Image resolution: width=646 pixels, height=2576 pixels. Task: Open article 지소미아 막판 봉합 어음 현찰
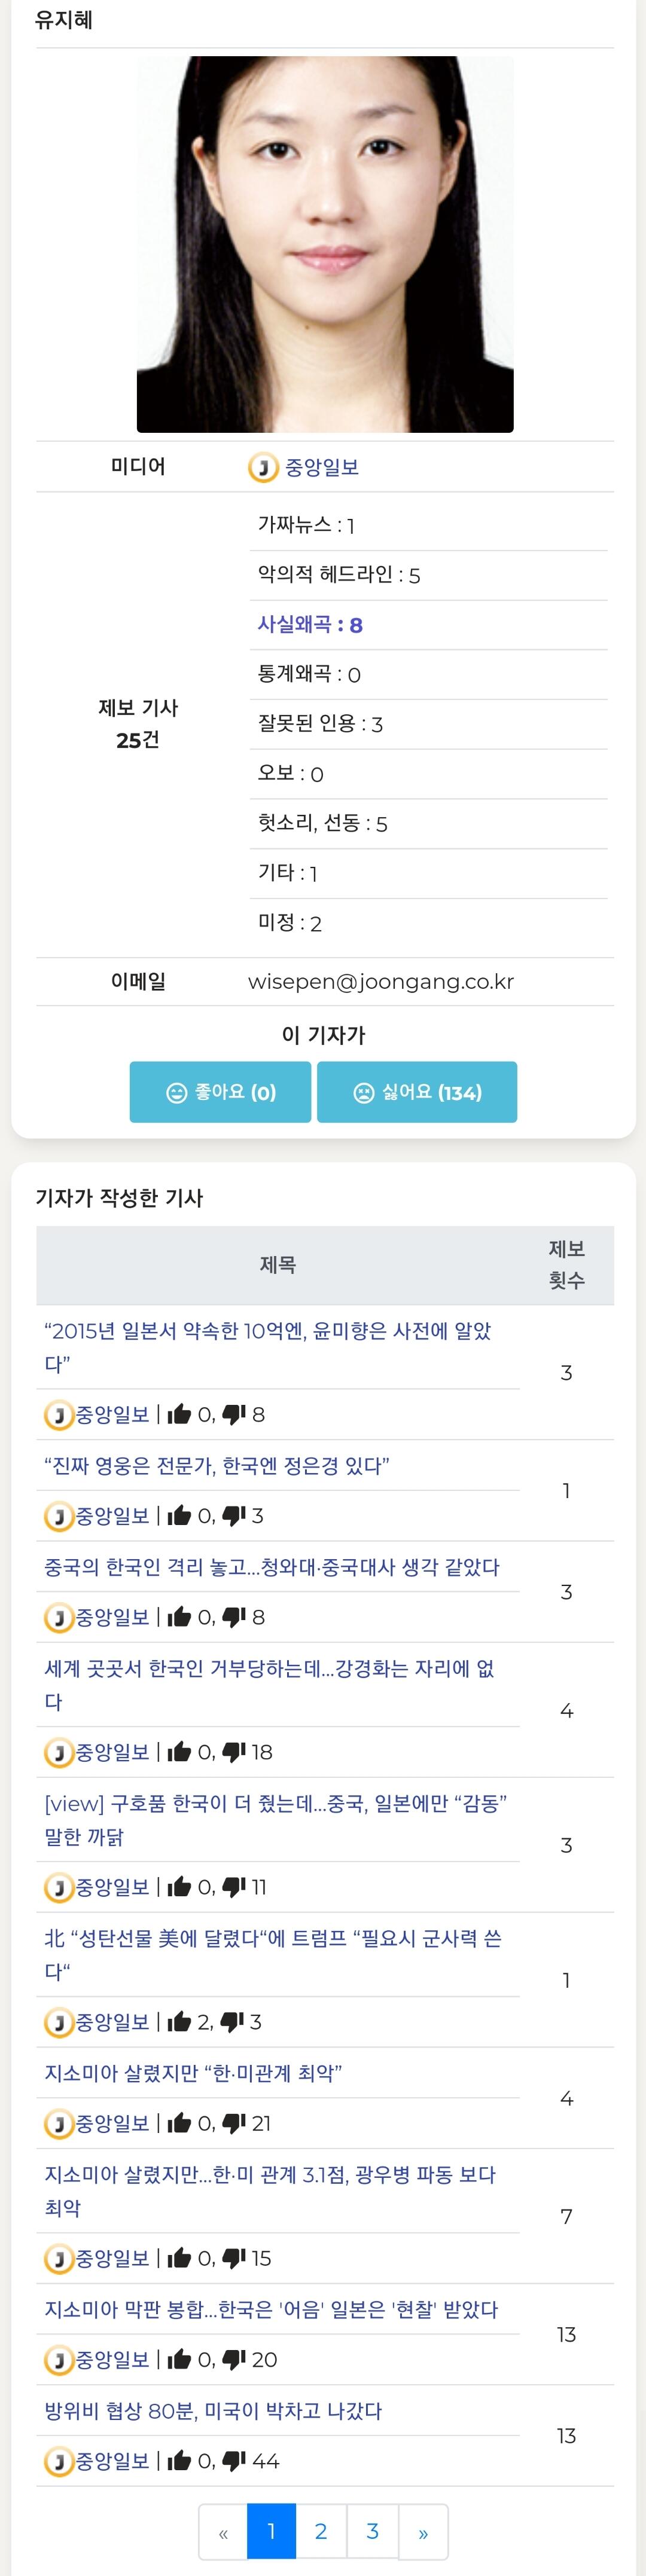(271, 2310)
